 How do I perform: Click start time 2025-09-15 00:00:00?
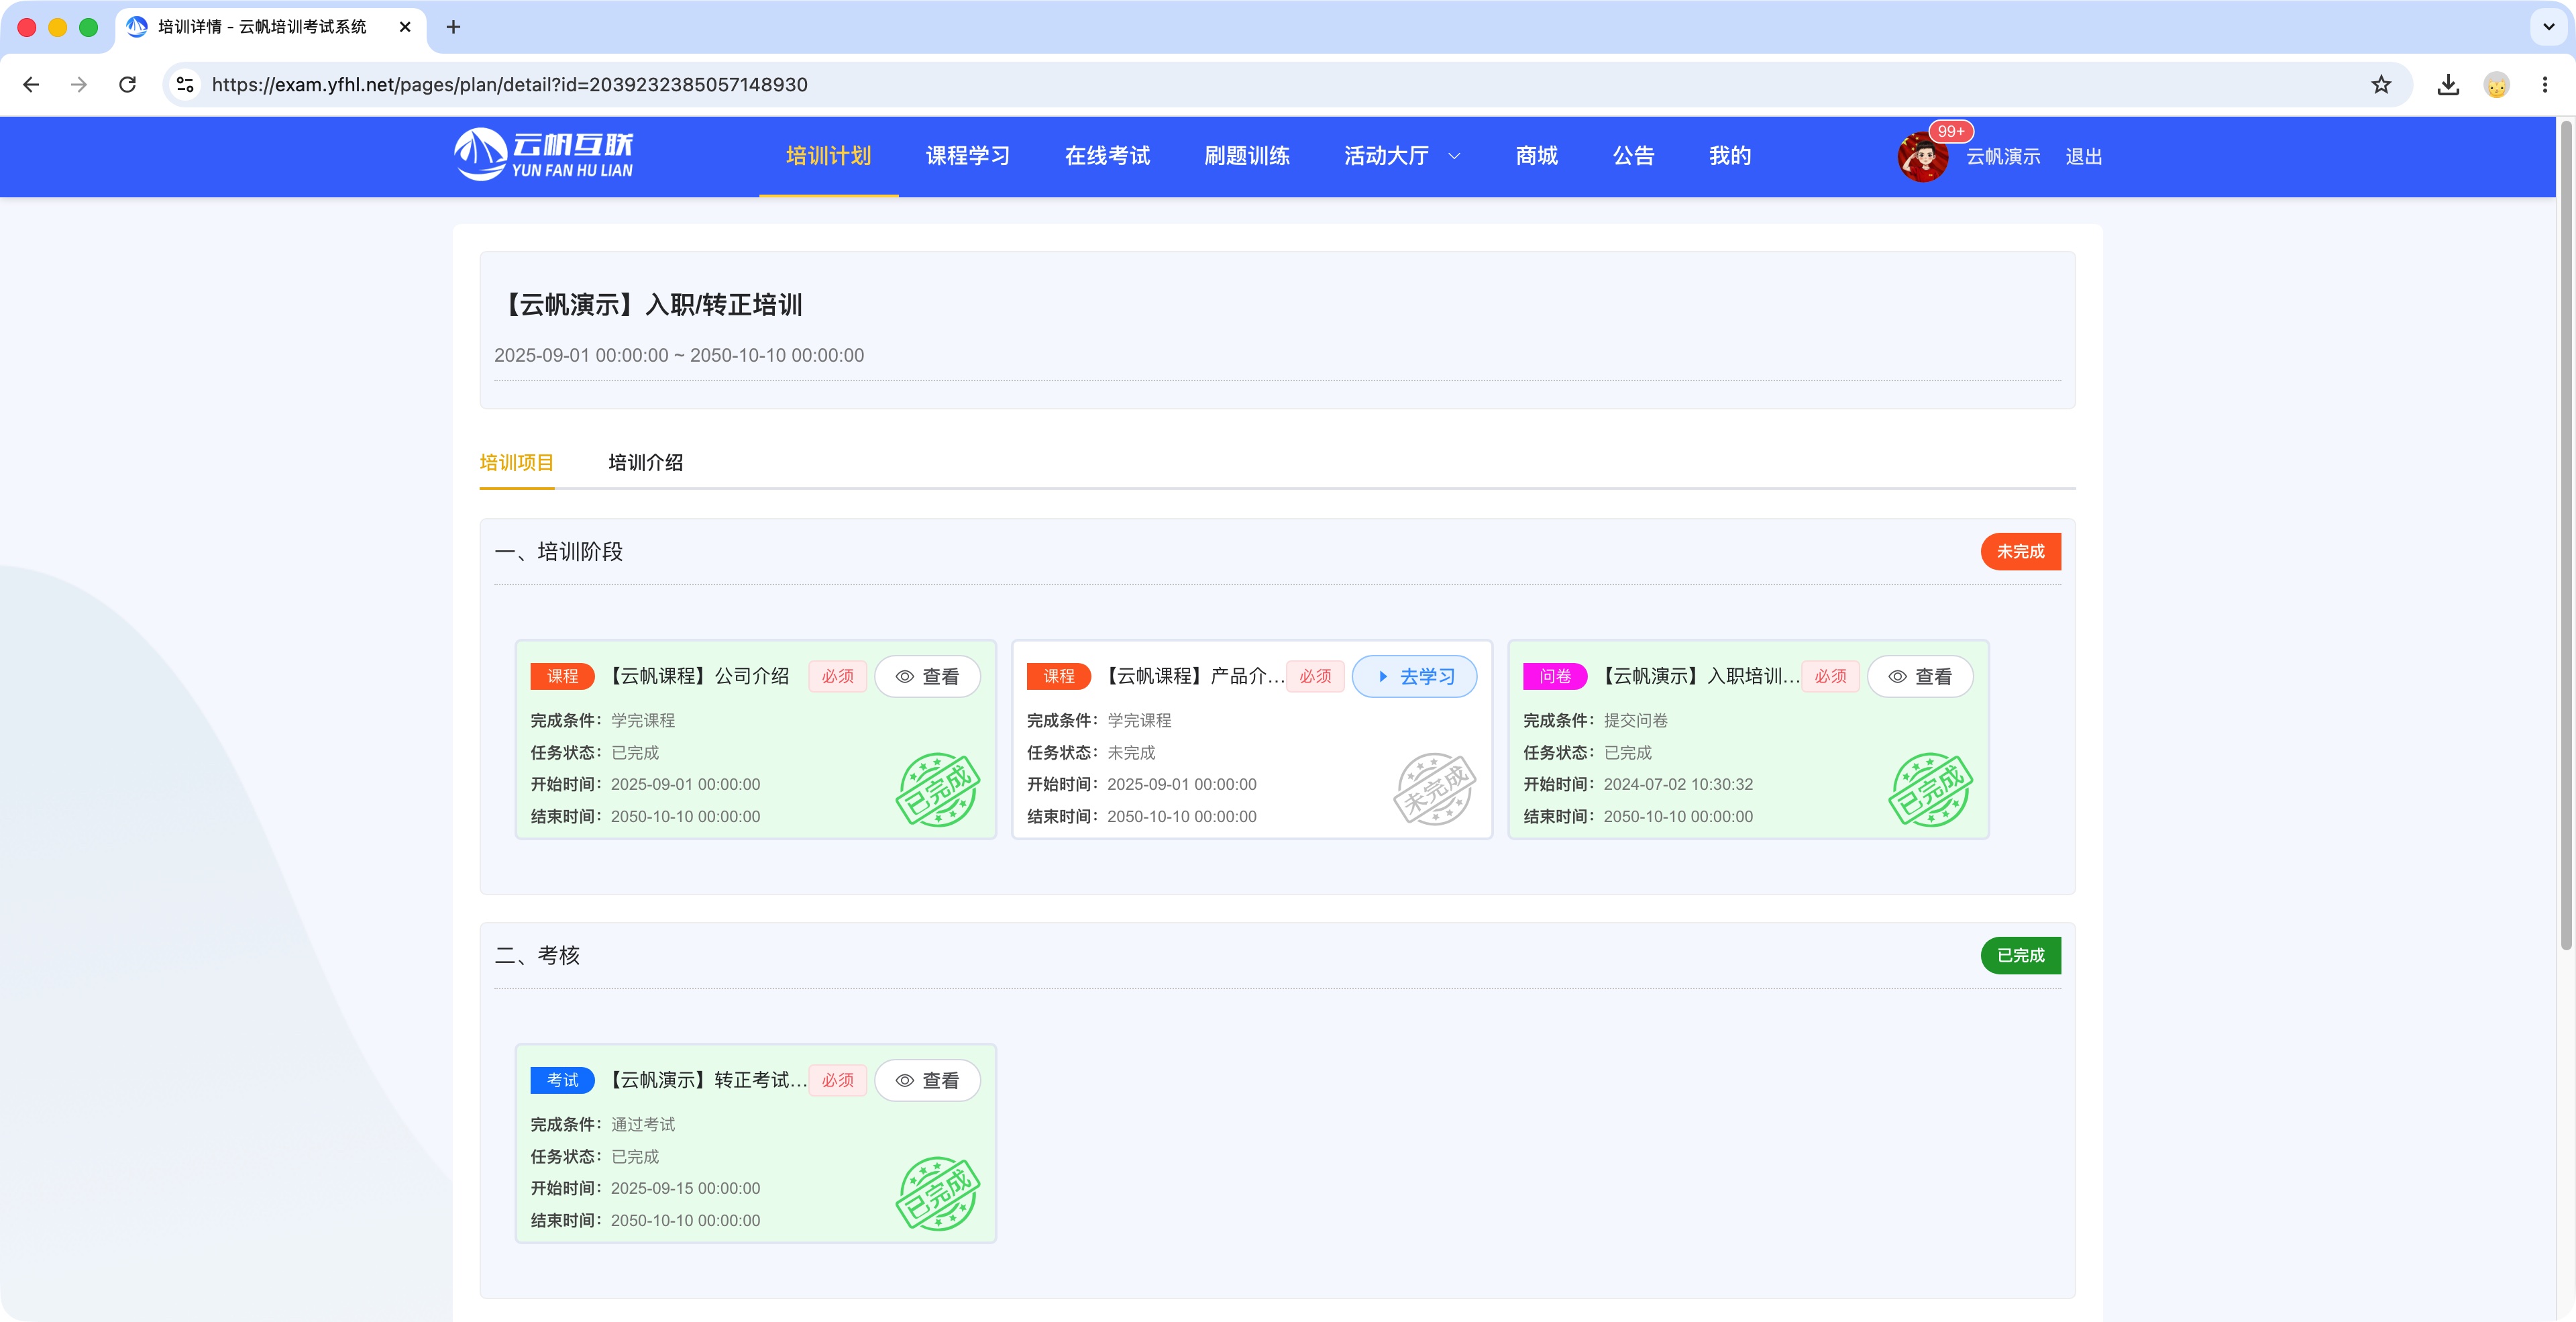(685, 1189)
